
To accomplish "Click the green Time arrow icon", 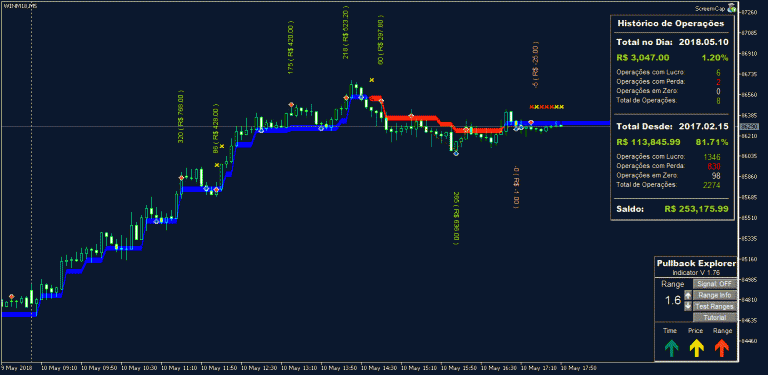I will click(671, 348).
